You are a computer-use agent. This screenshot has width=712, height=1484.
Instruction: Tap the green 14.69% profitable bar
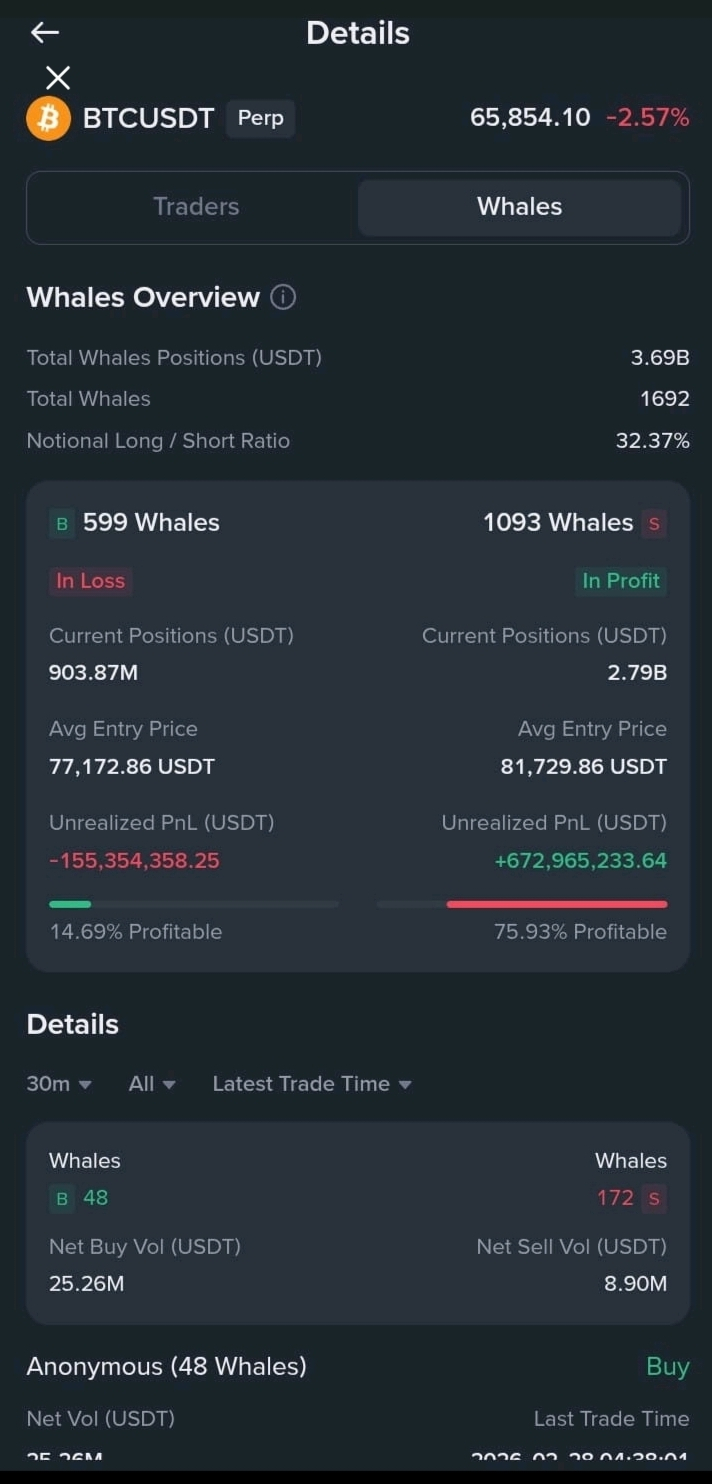70,904
